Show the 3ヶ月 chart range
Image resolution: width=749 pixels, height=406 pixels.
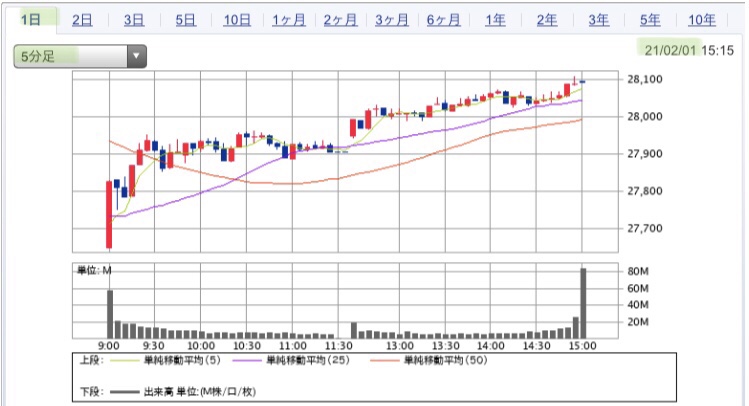tap(392, 20)
